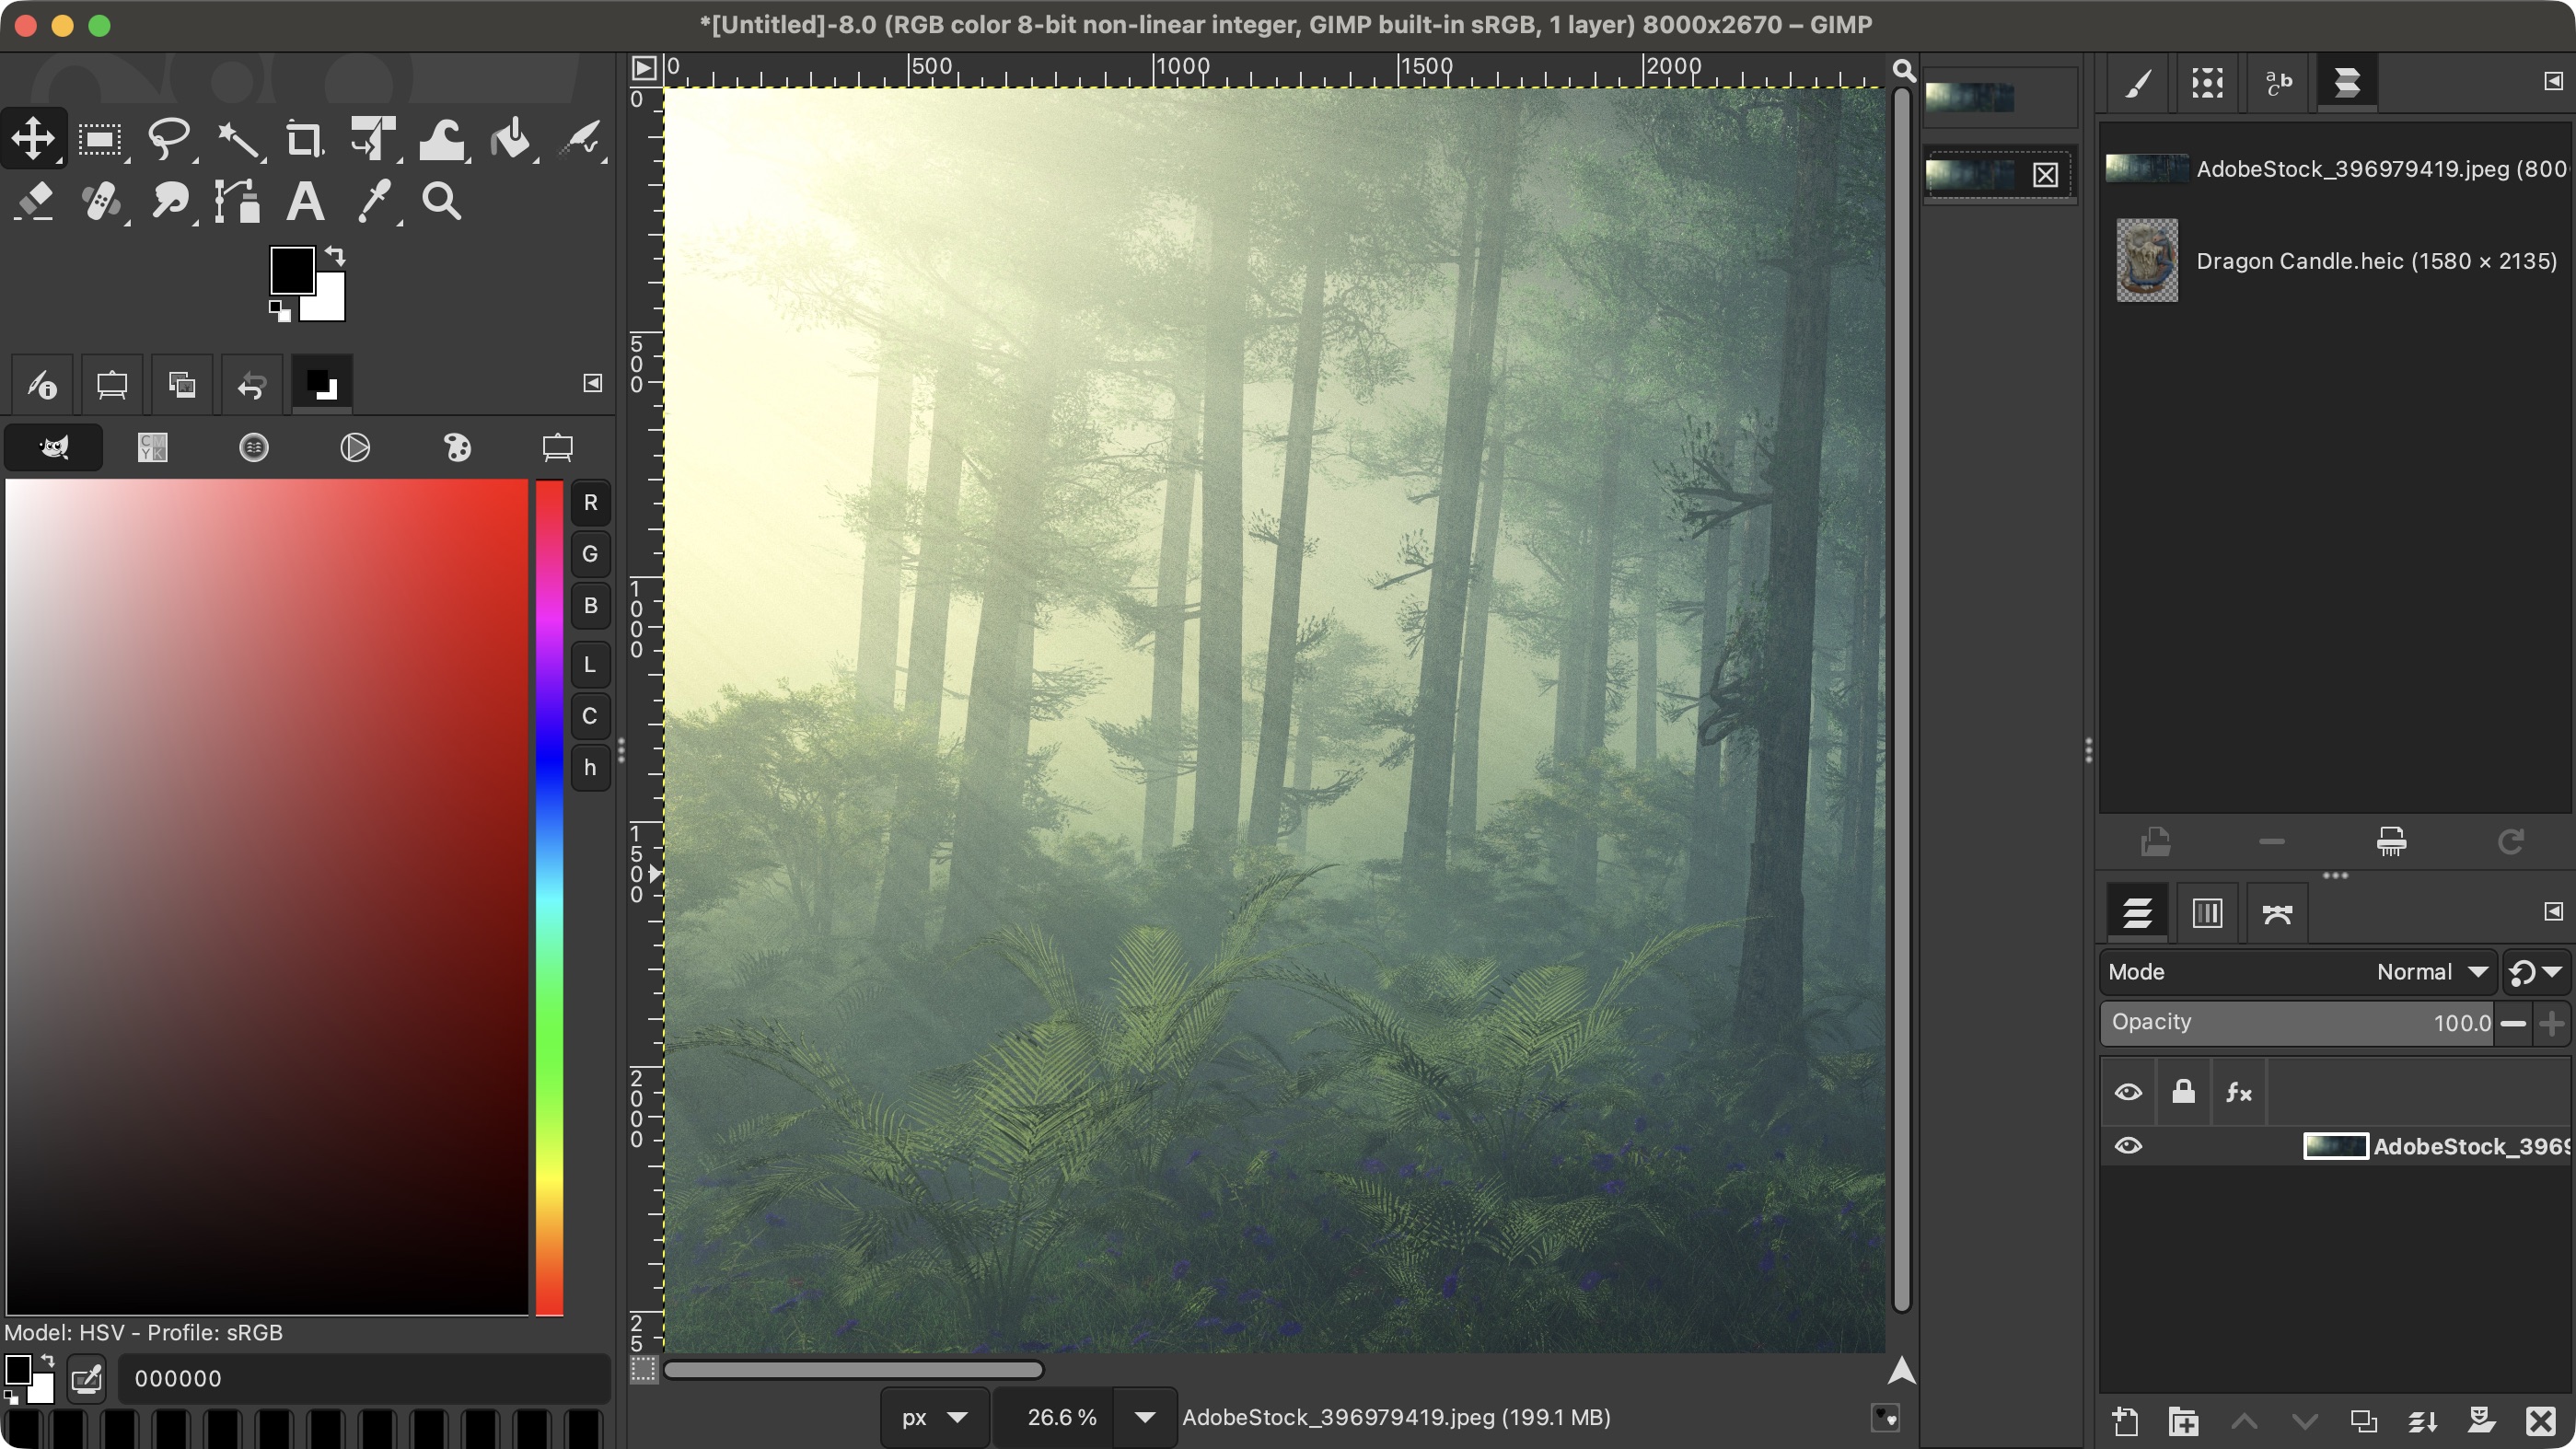Select the R channel color model button
The image size is (2576, 1449).
590,503
